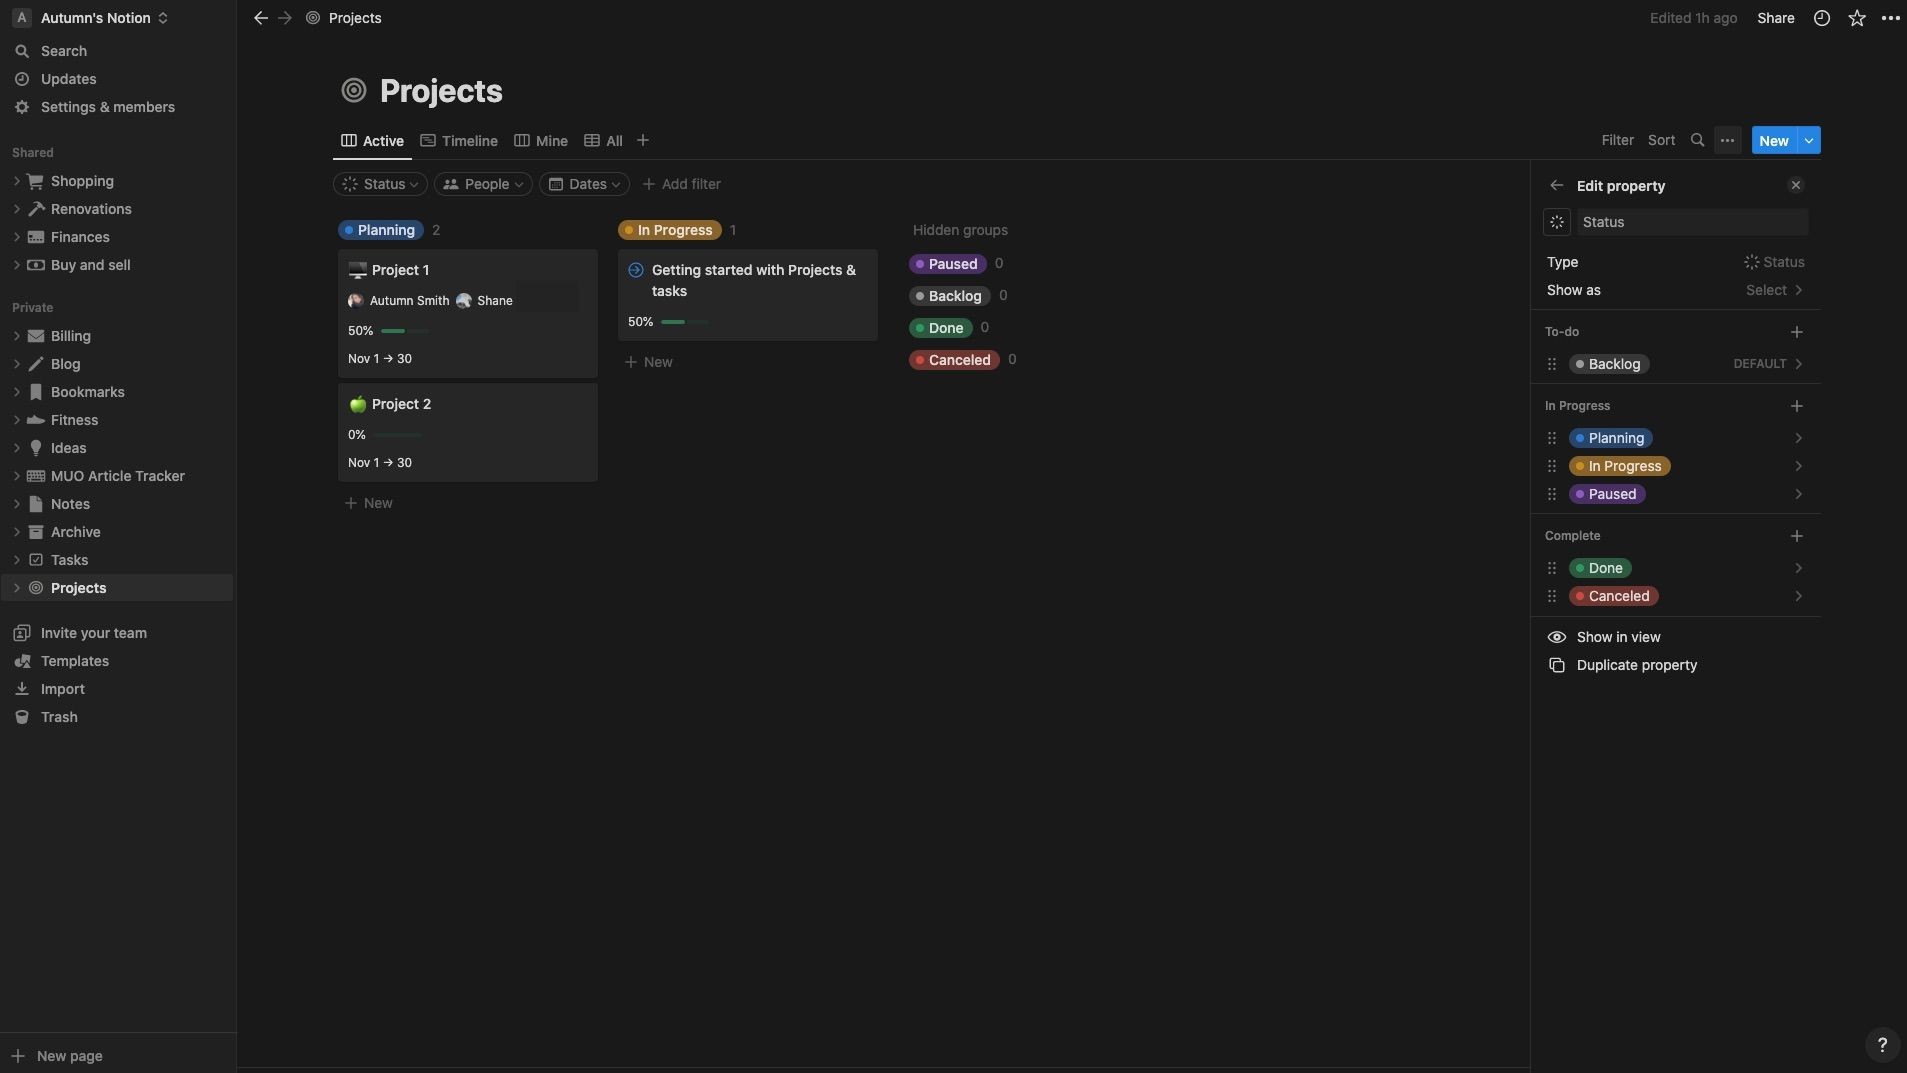The width and height of the screenshot is (1907, 1073).
Task: Switch to the All table tab
Action: tap(603, 140)
